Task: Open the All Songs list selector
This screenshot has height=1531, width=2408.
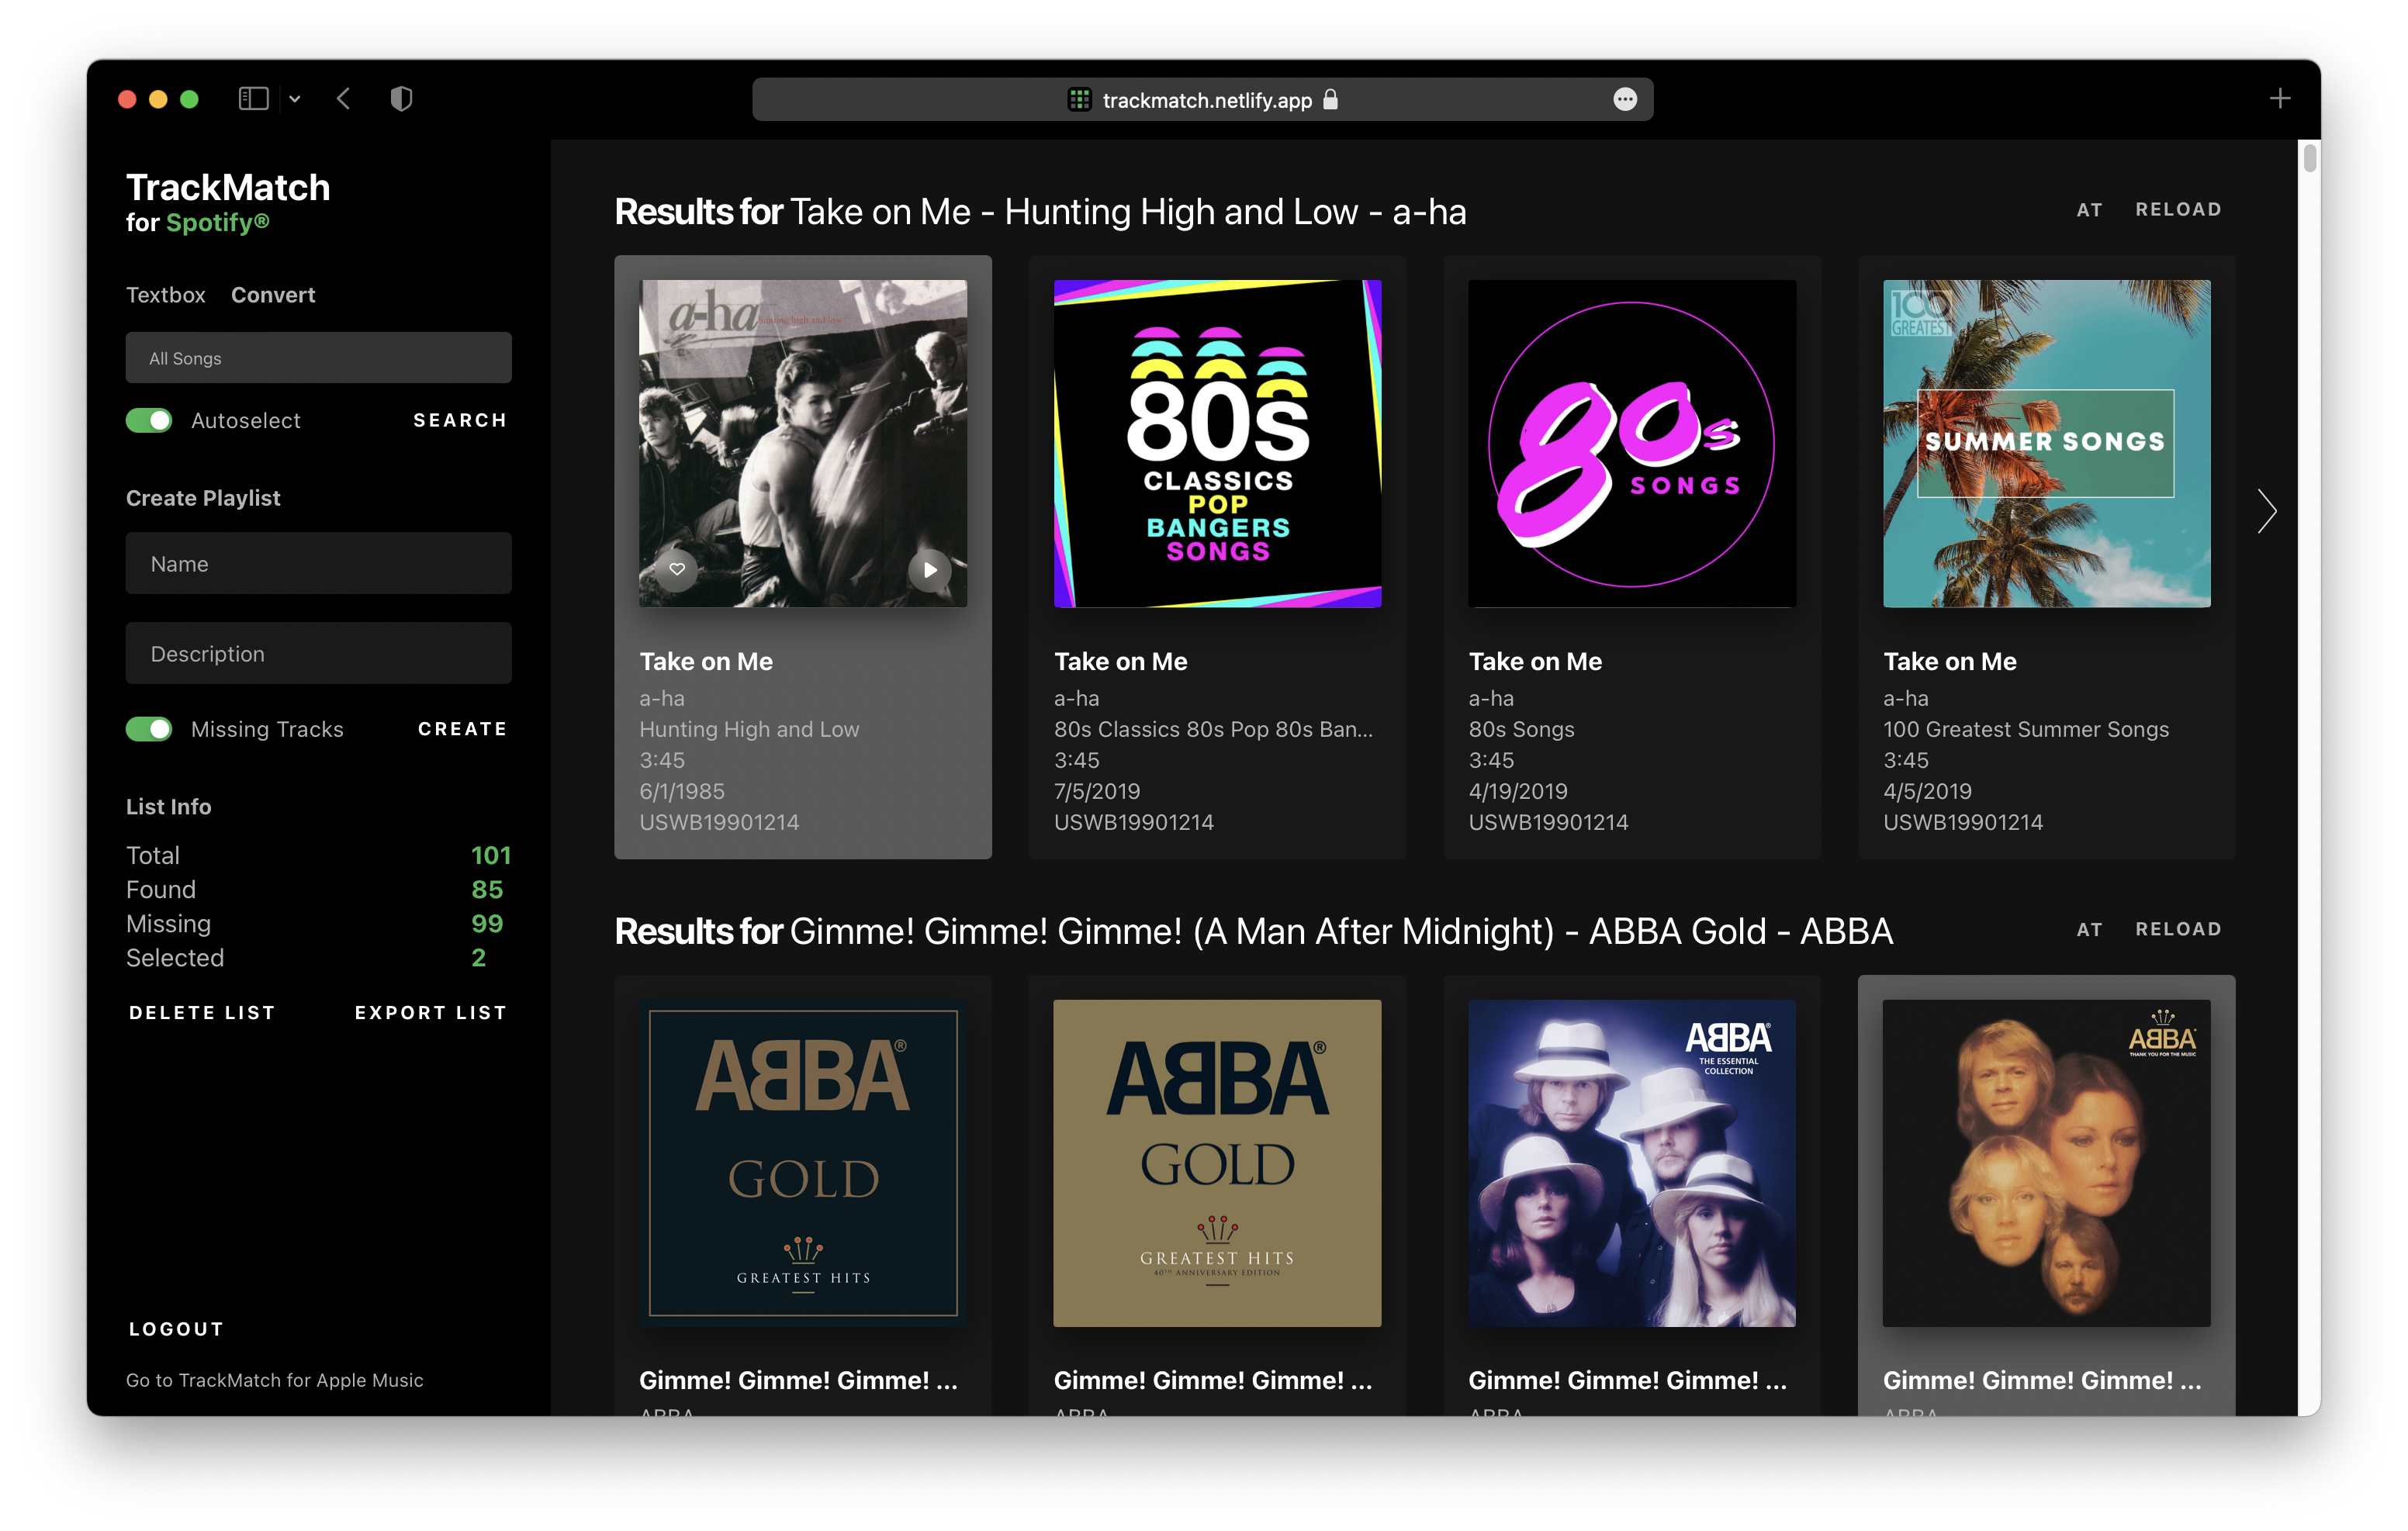Action: tap(318, 358)
